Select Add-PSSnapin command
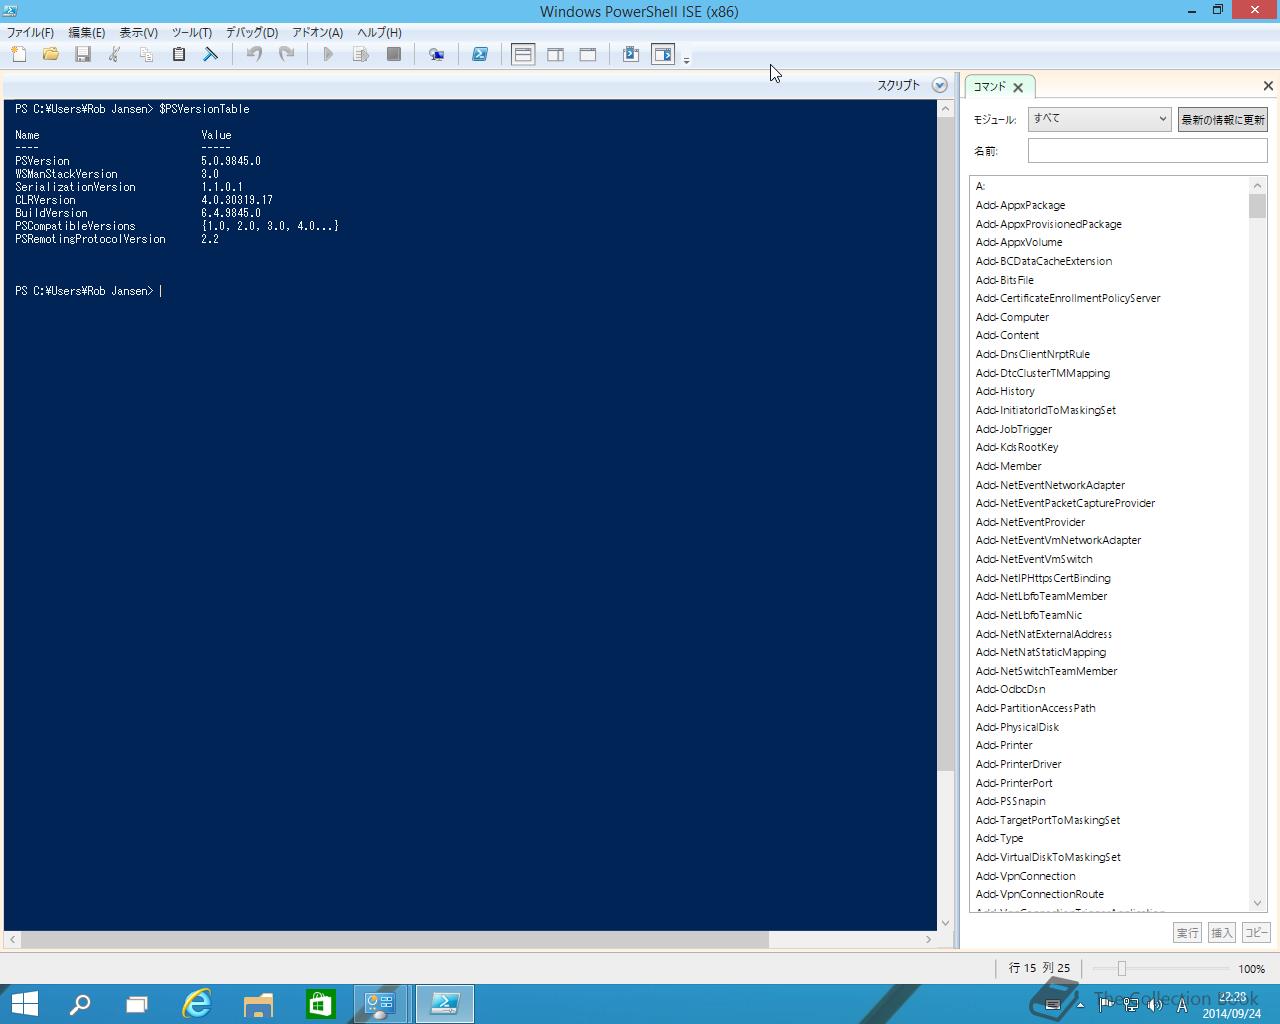The width and height of the screenshot is (1280, 1024). pos(1010,801)
